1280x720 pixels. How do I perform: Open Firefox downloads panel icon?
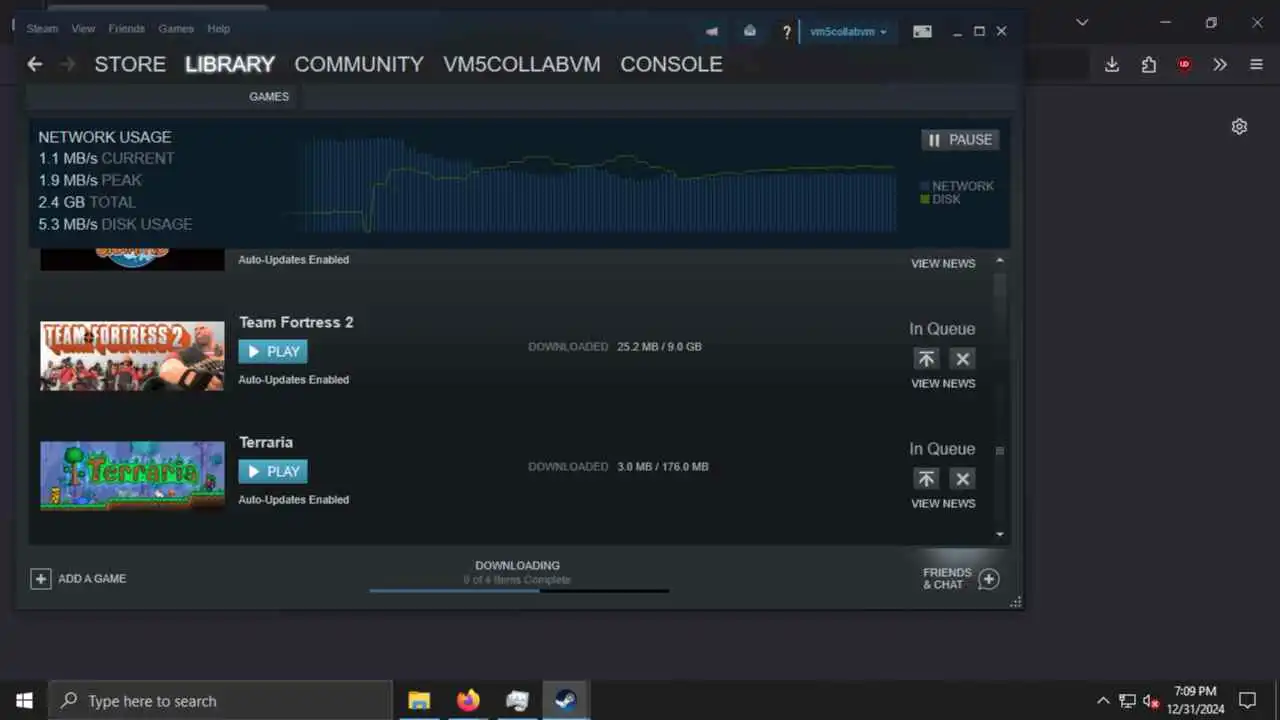[1112, 64]
